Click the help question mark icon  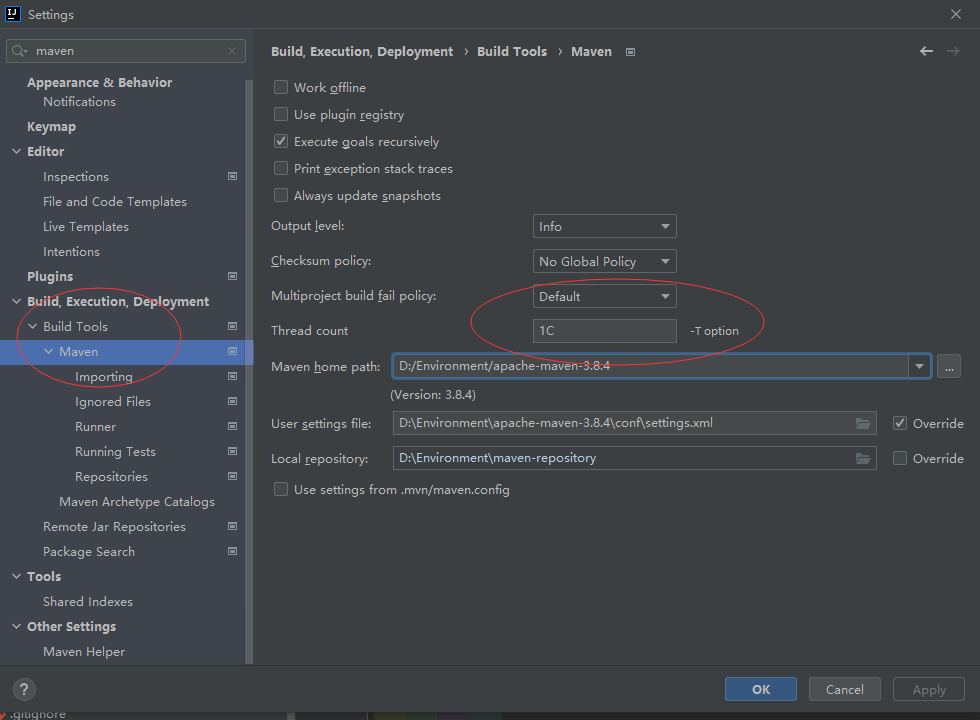tap(25, 689)
